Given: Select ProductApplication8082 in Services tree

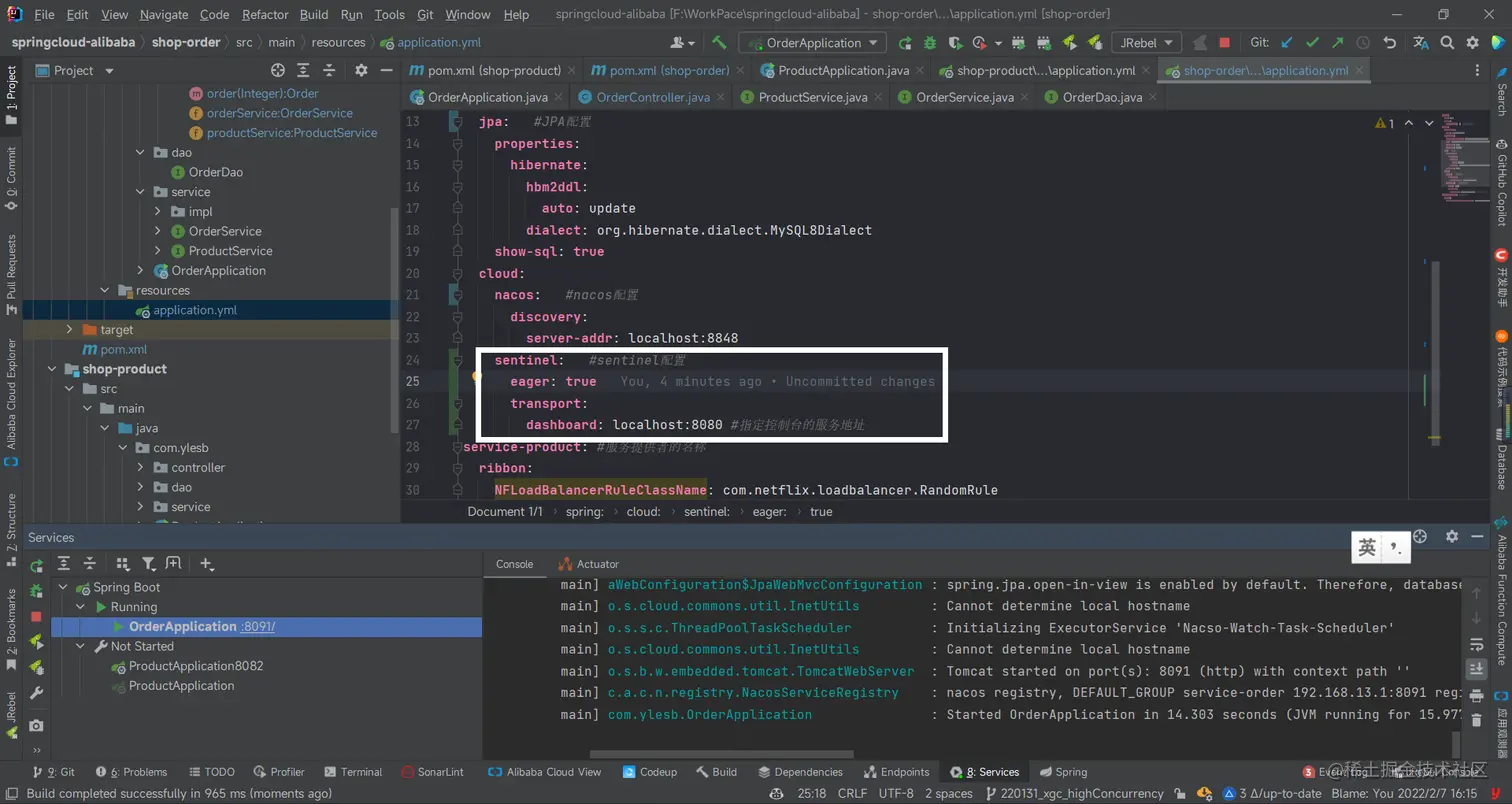Looking at the screenshot, I should tap(196, 666).
